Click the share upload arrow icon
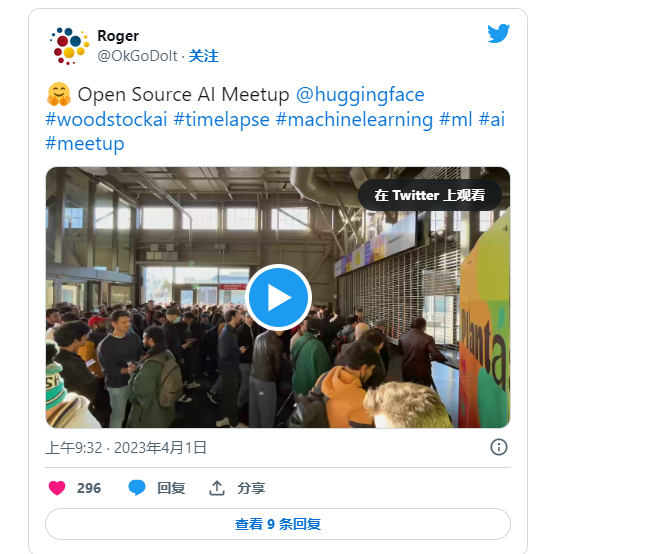 tap(217, 488)
